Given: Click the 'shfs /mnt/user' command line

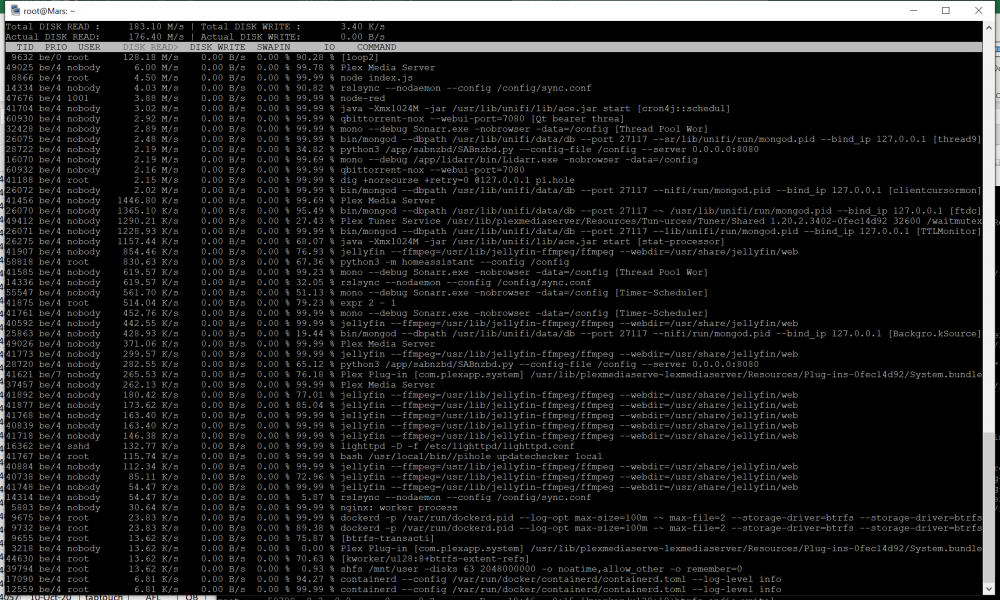Looking at the screenshot, I should tap(541, 569).
